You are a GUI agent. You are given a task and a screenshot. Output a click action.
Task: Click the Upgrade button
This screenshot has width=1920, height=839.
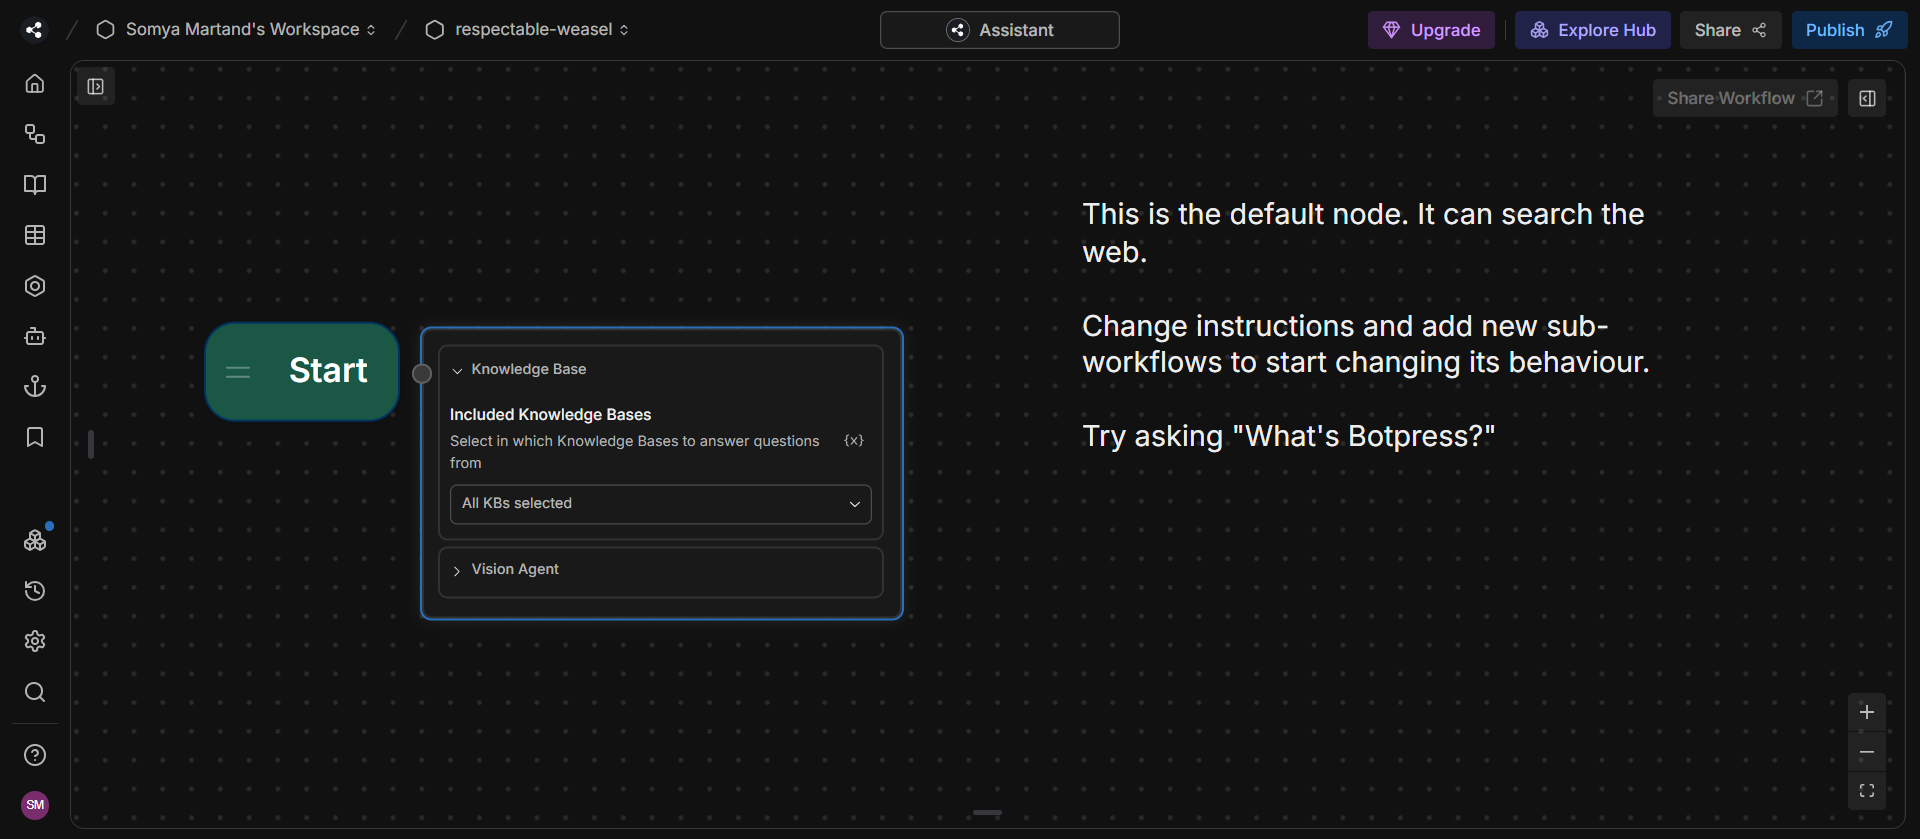[x=1431, y=30]
